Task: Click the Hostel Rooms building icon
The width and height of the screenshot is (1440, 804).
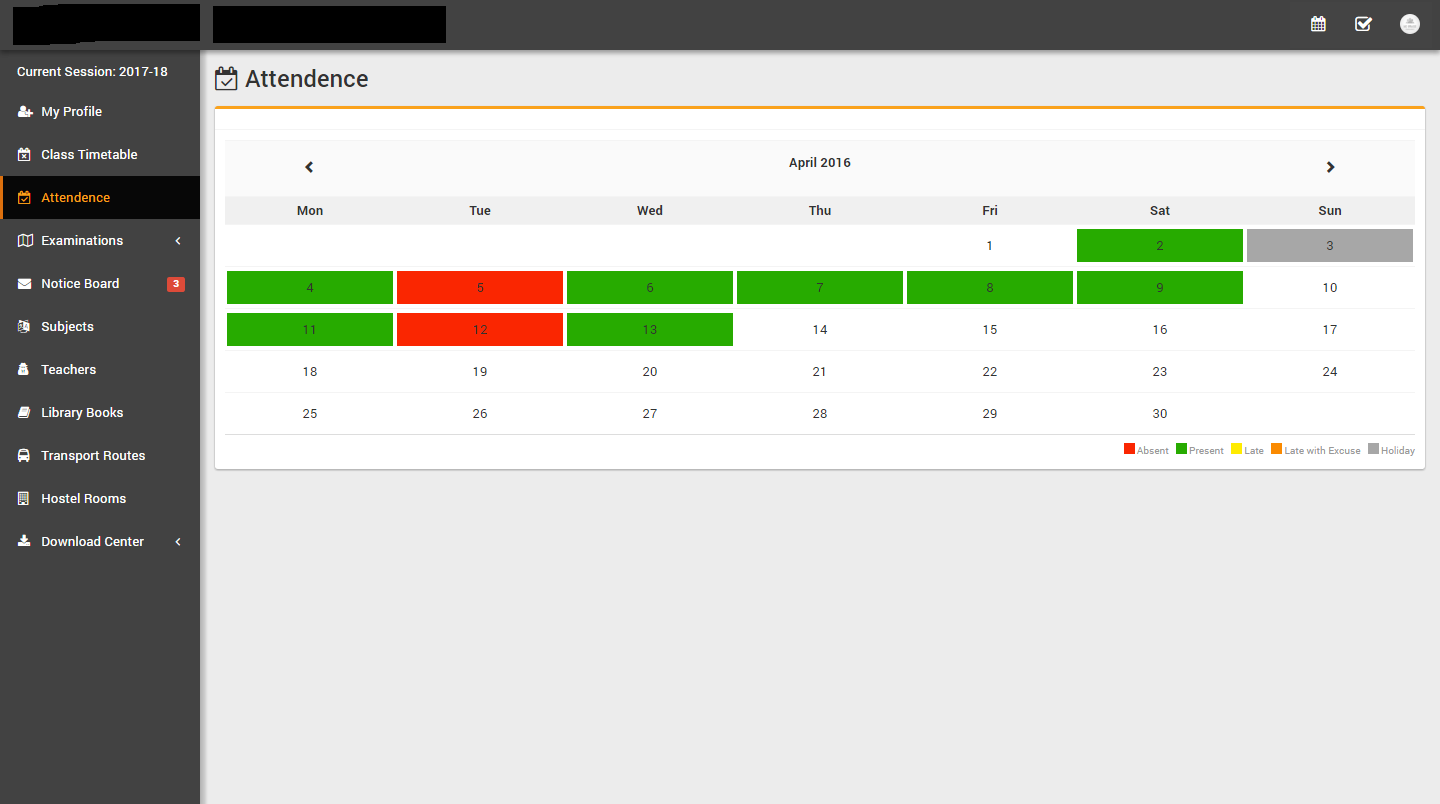Action: point(25,499)
